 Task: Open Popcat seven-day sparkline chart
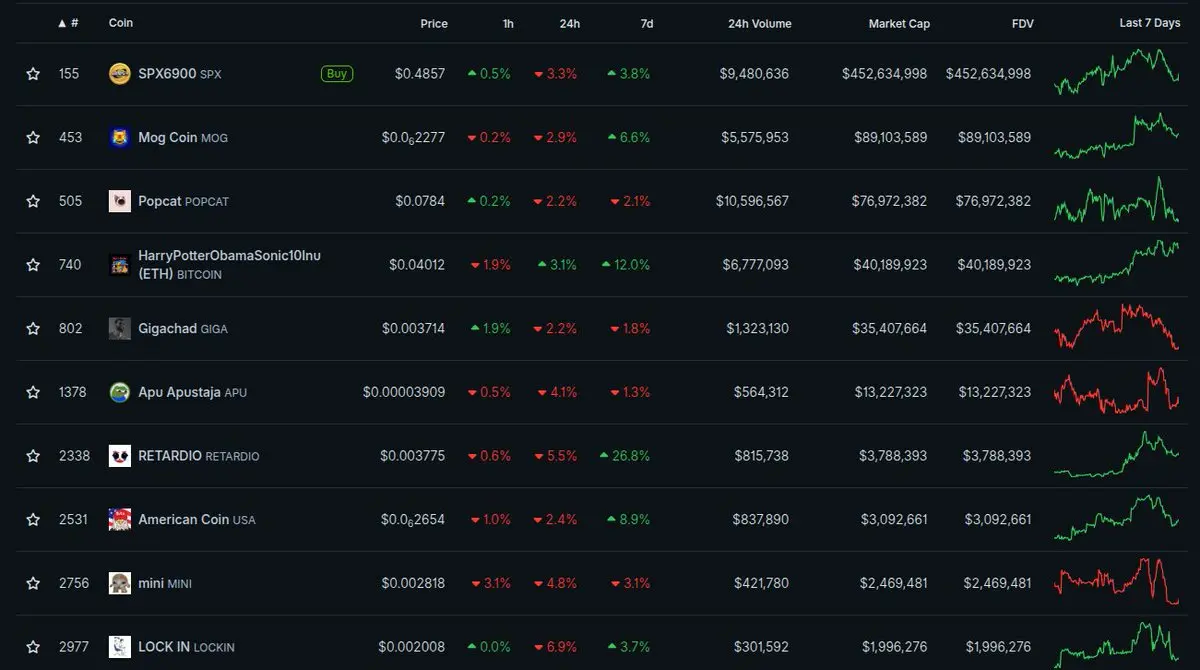pyautogui.click(x=1117, y=200)
